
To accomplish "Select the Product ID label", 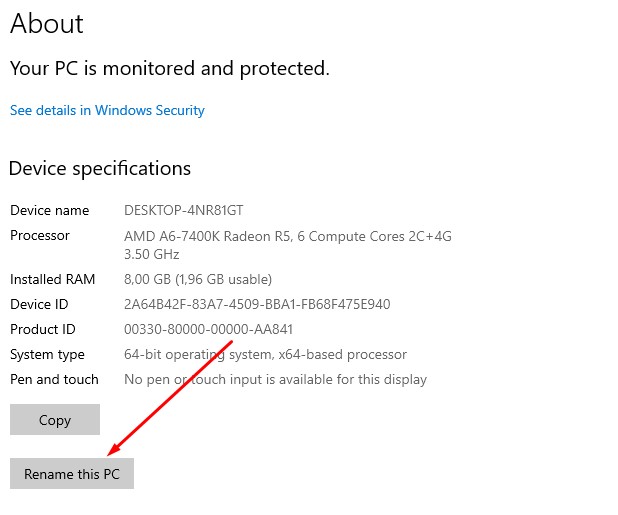I will tap(43, 329).
